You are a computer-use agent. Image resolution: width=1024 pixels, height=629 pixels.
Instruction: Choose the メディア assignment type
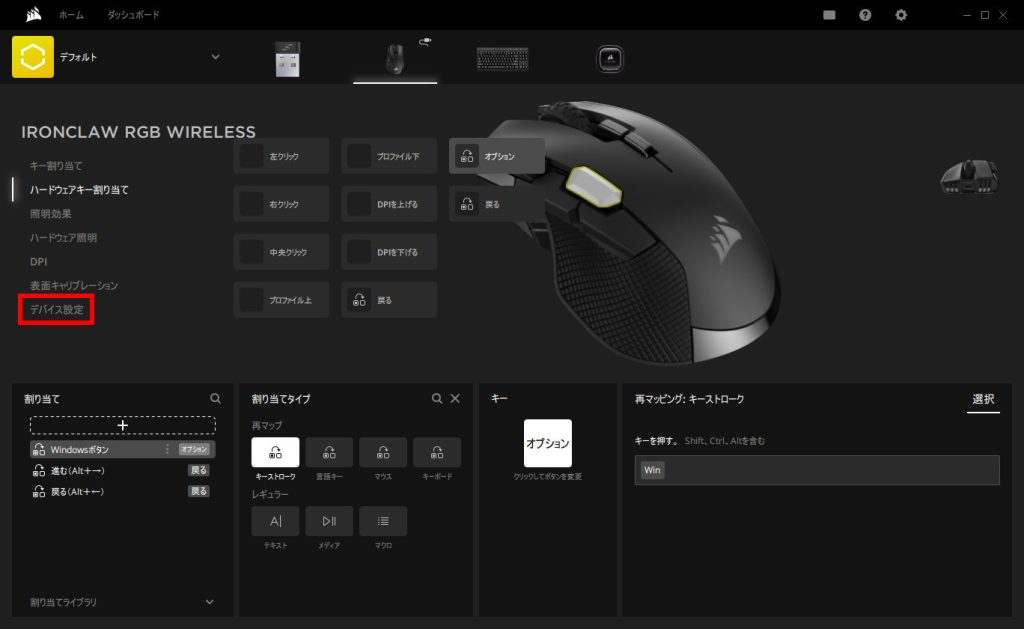(x=329, y=521)
